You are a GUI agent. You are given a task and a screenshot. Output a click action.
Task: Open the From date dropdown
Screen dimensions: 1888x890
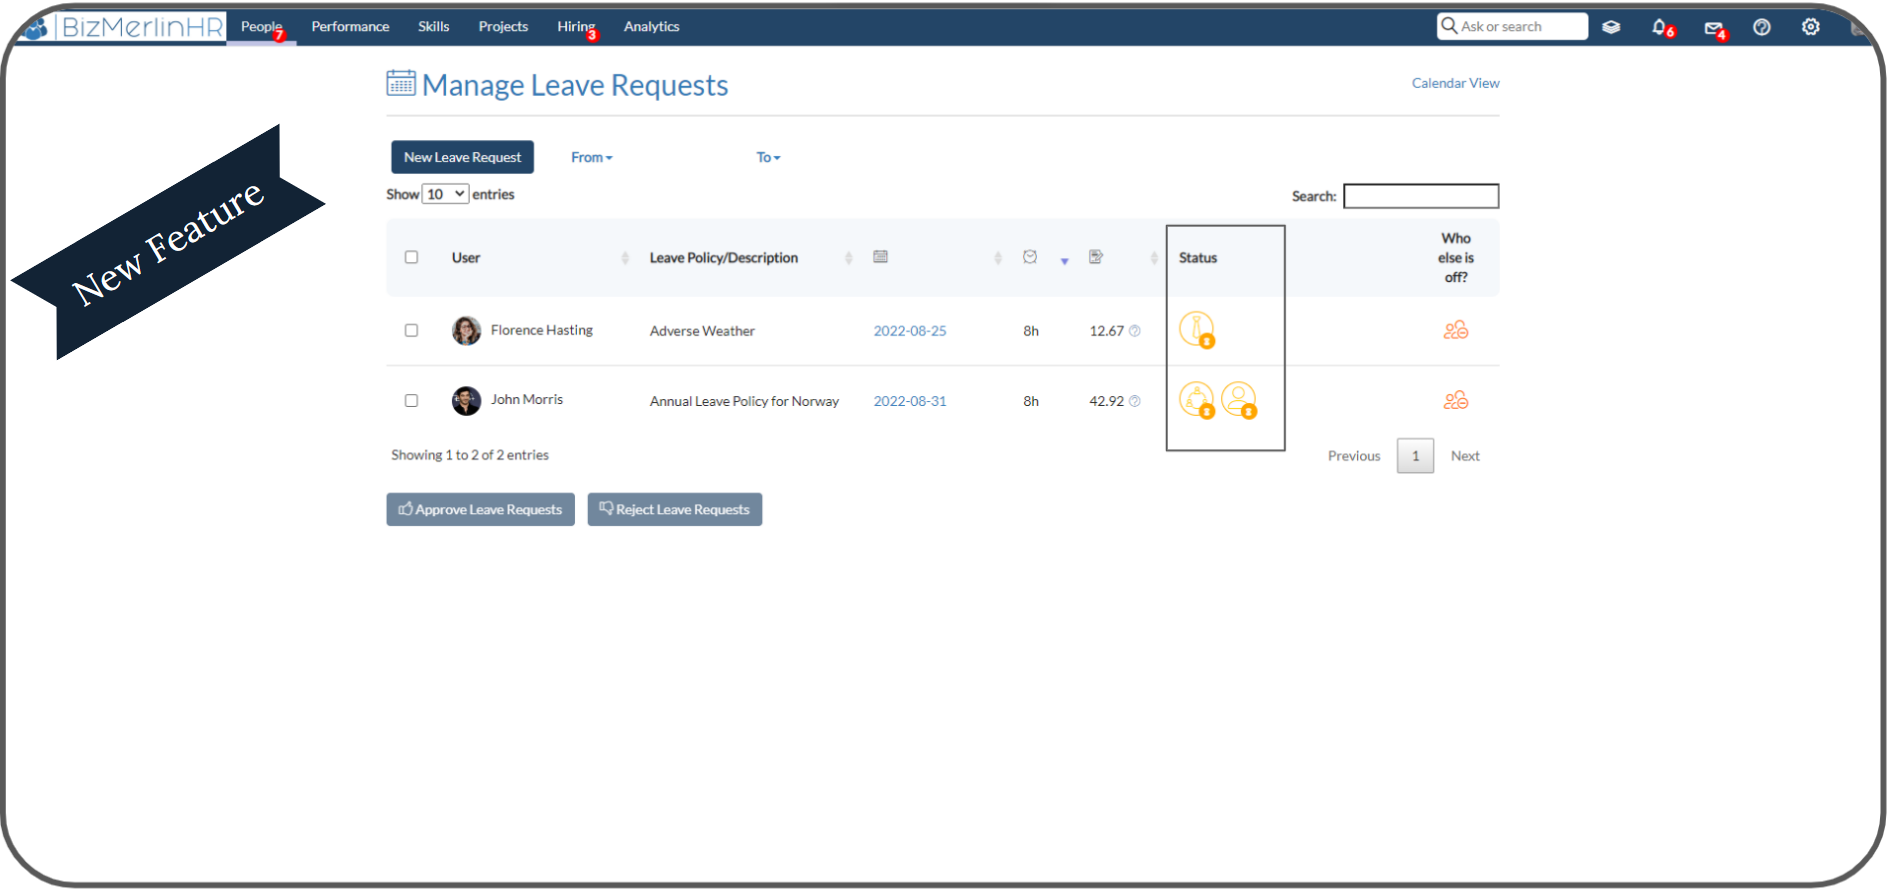coord(592,157)
